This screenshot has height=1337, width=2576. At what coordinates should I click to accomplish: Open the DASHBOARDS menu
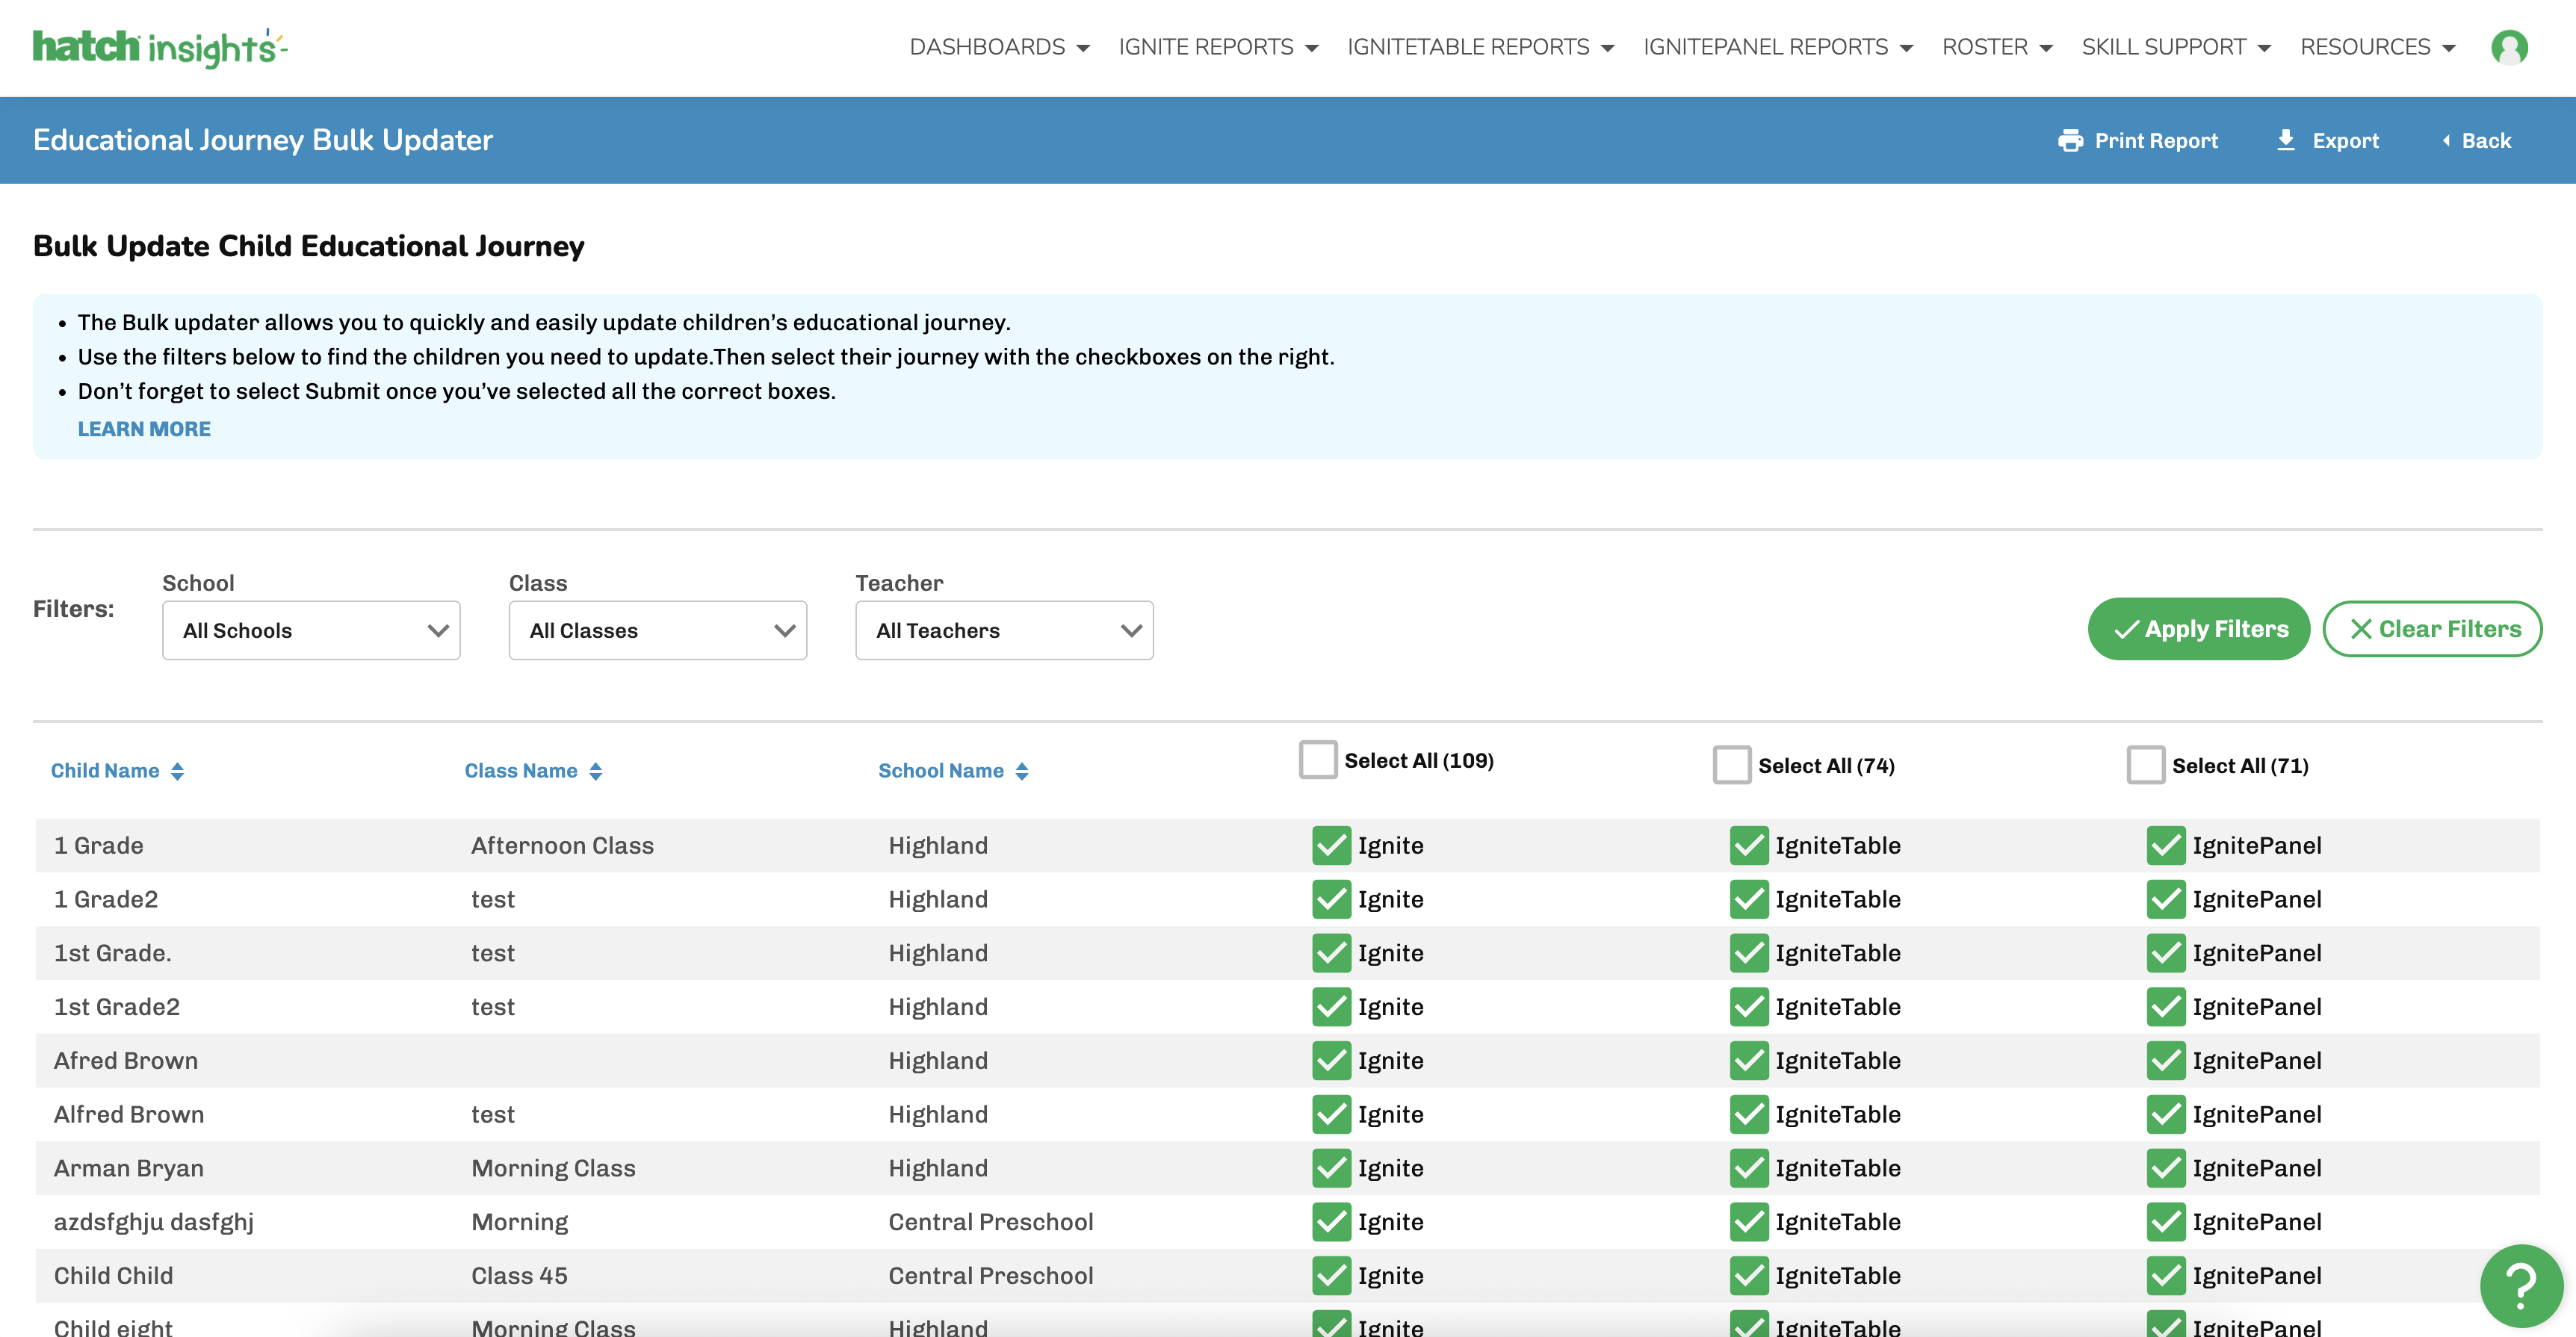click(x=999, y=47)
